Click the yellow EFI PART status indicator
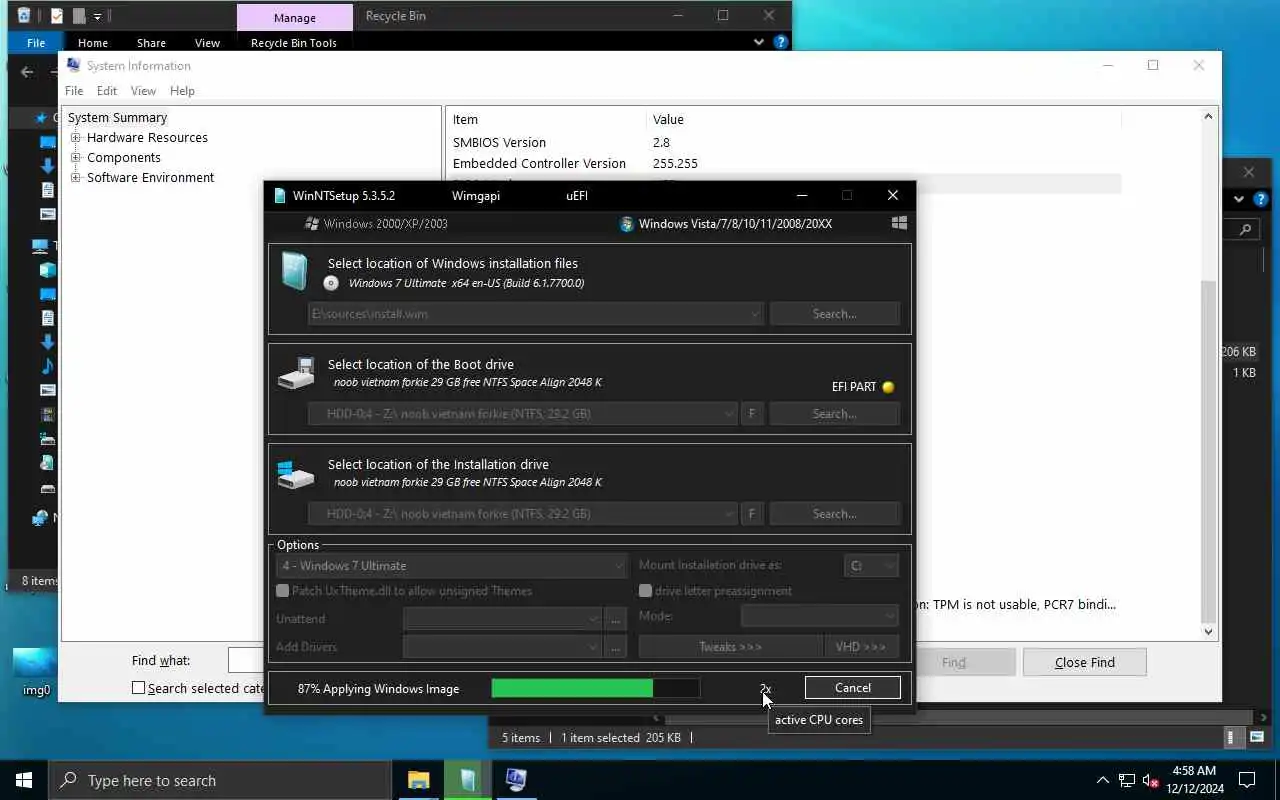 coord(888,387)
